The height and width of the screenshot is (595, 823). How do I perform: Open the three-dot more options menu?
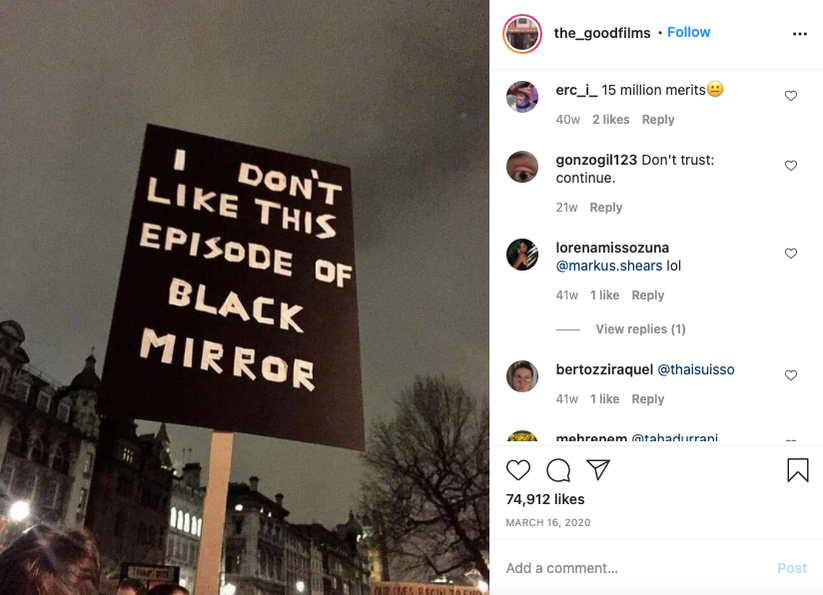click(x=799, y=34)
